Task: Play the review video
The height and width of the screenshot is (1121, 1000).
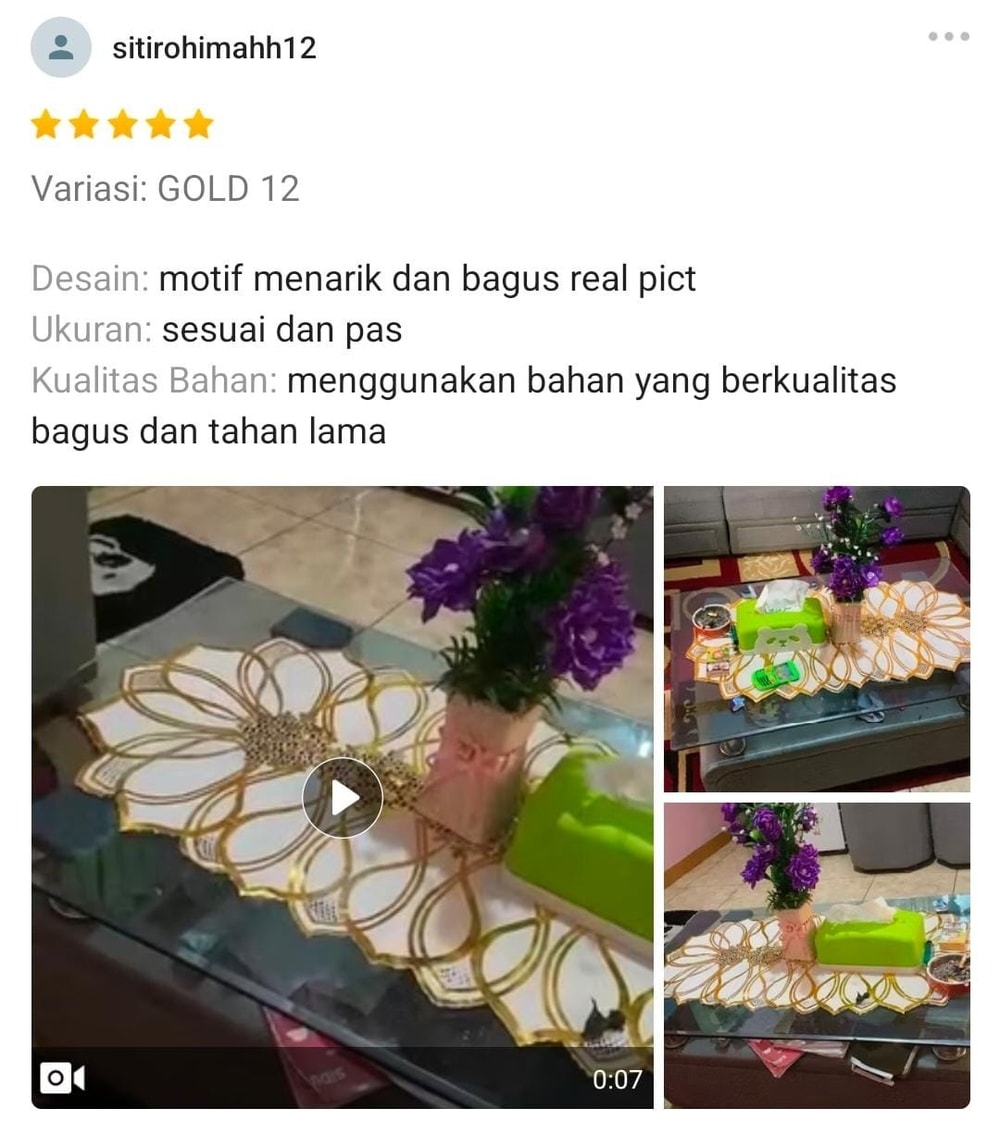Action: coord(342,797)
